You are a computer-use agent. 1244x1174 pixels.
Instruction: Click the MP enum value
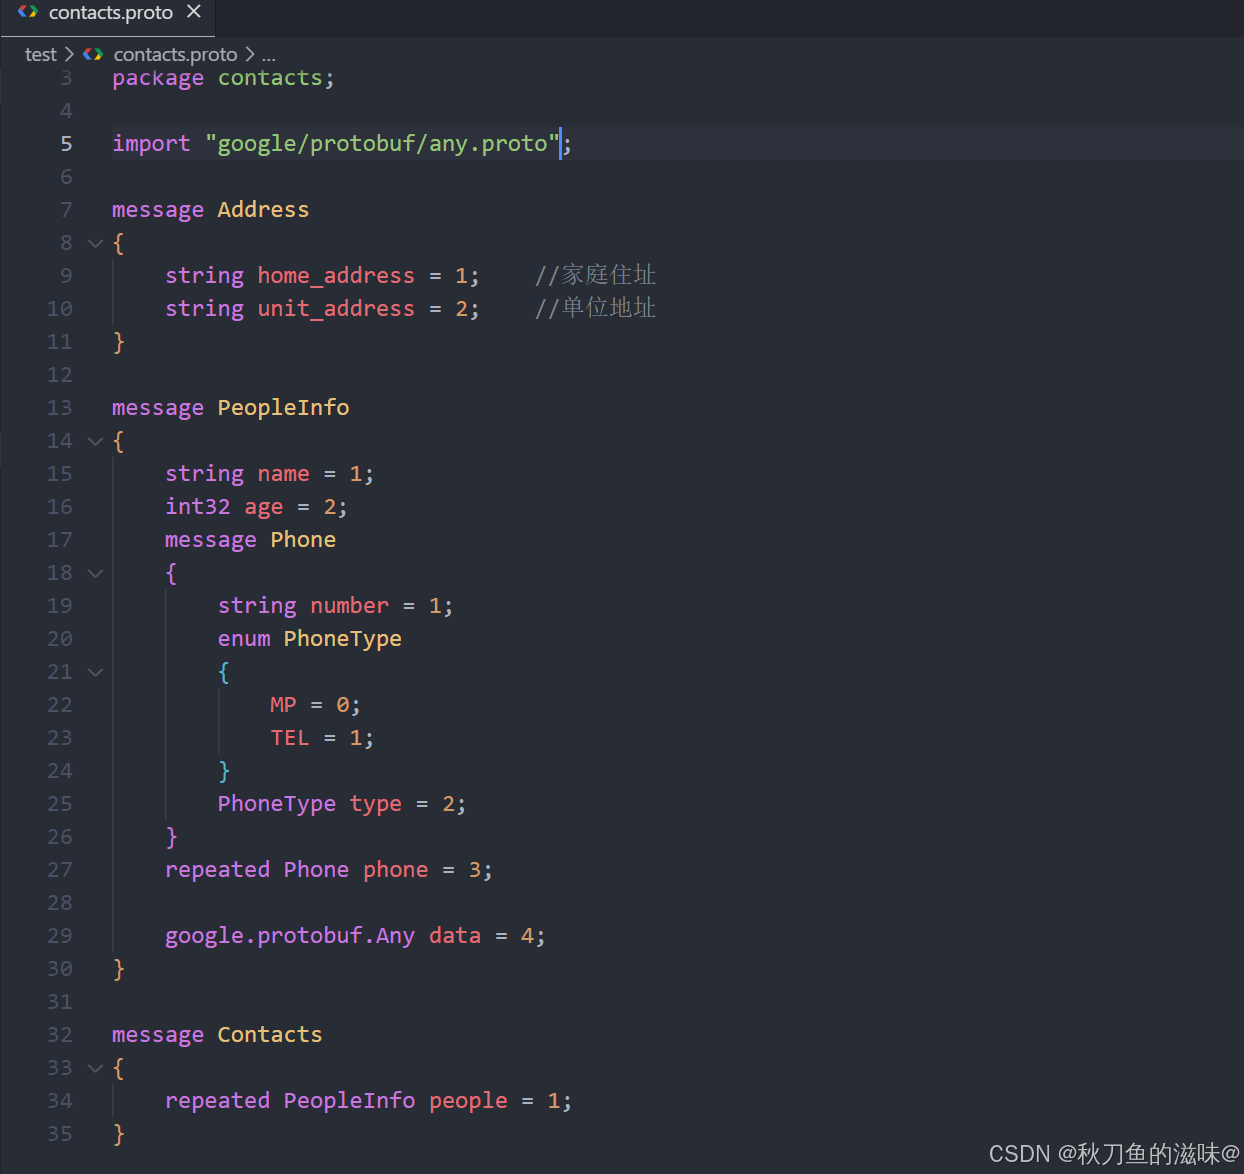pos(283,705)
